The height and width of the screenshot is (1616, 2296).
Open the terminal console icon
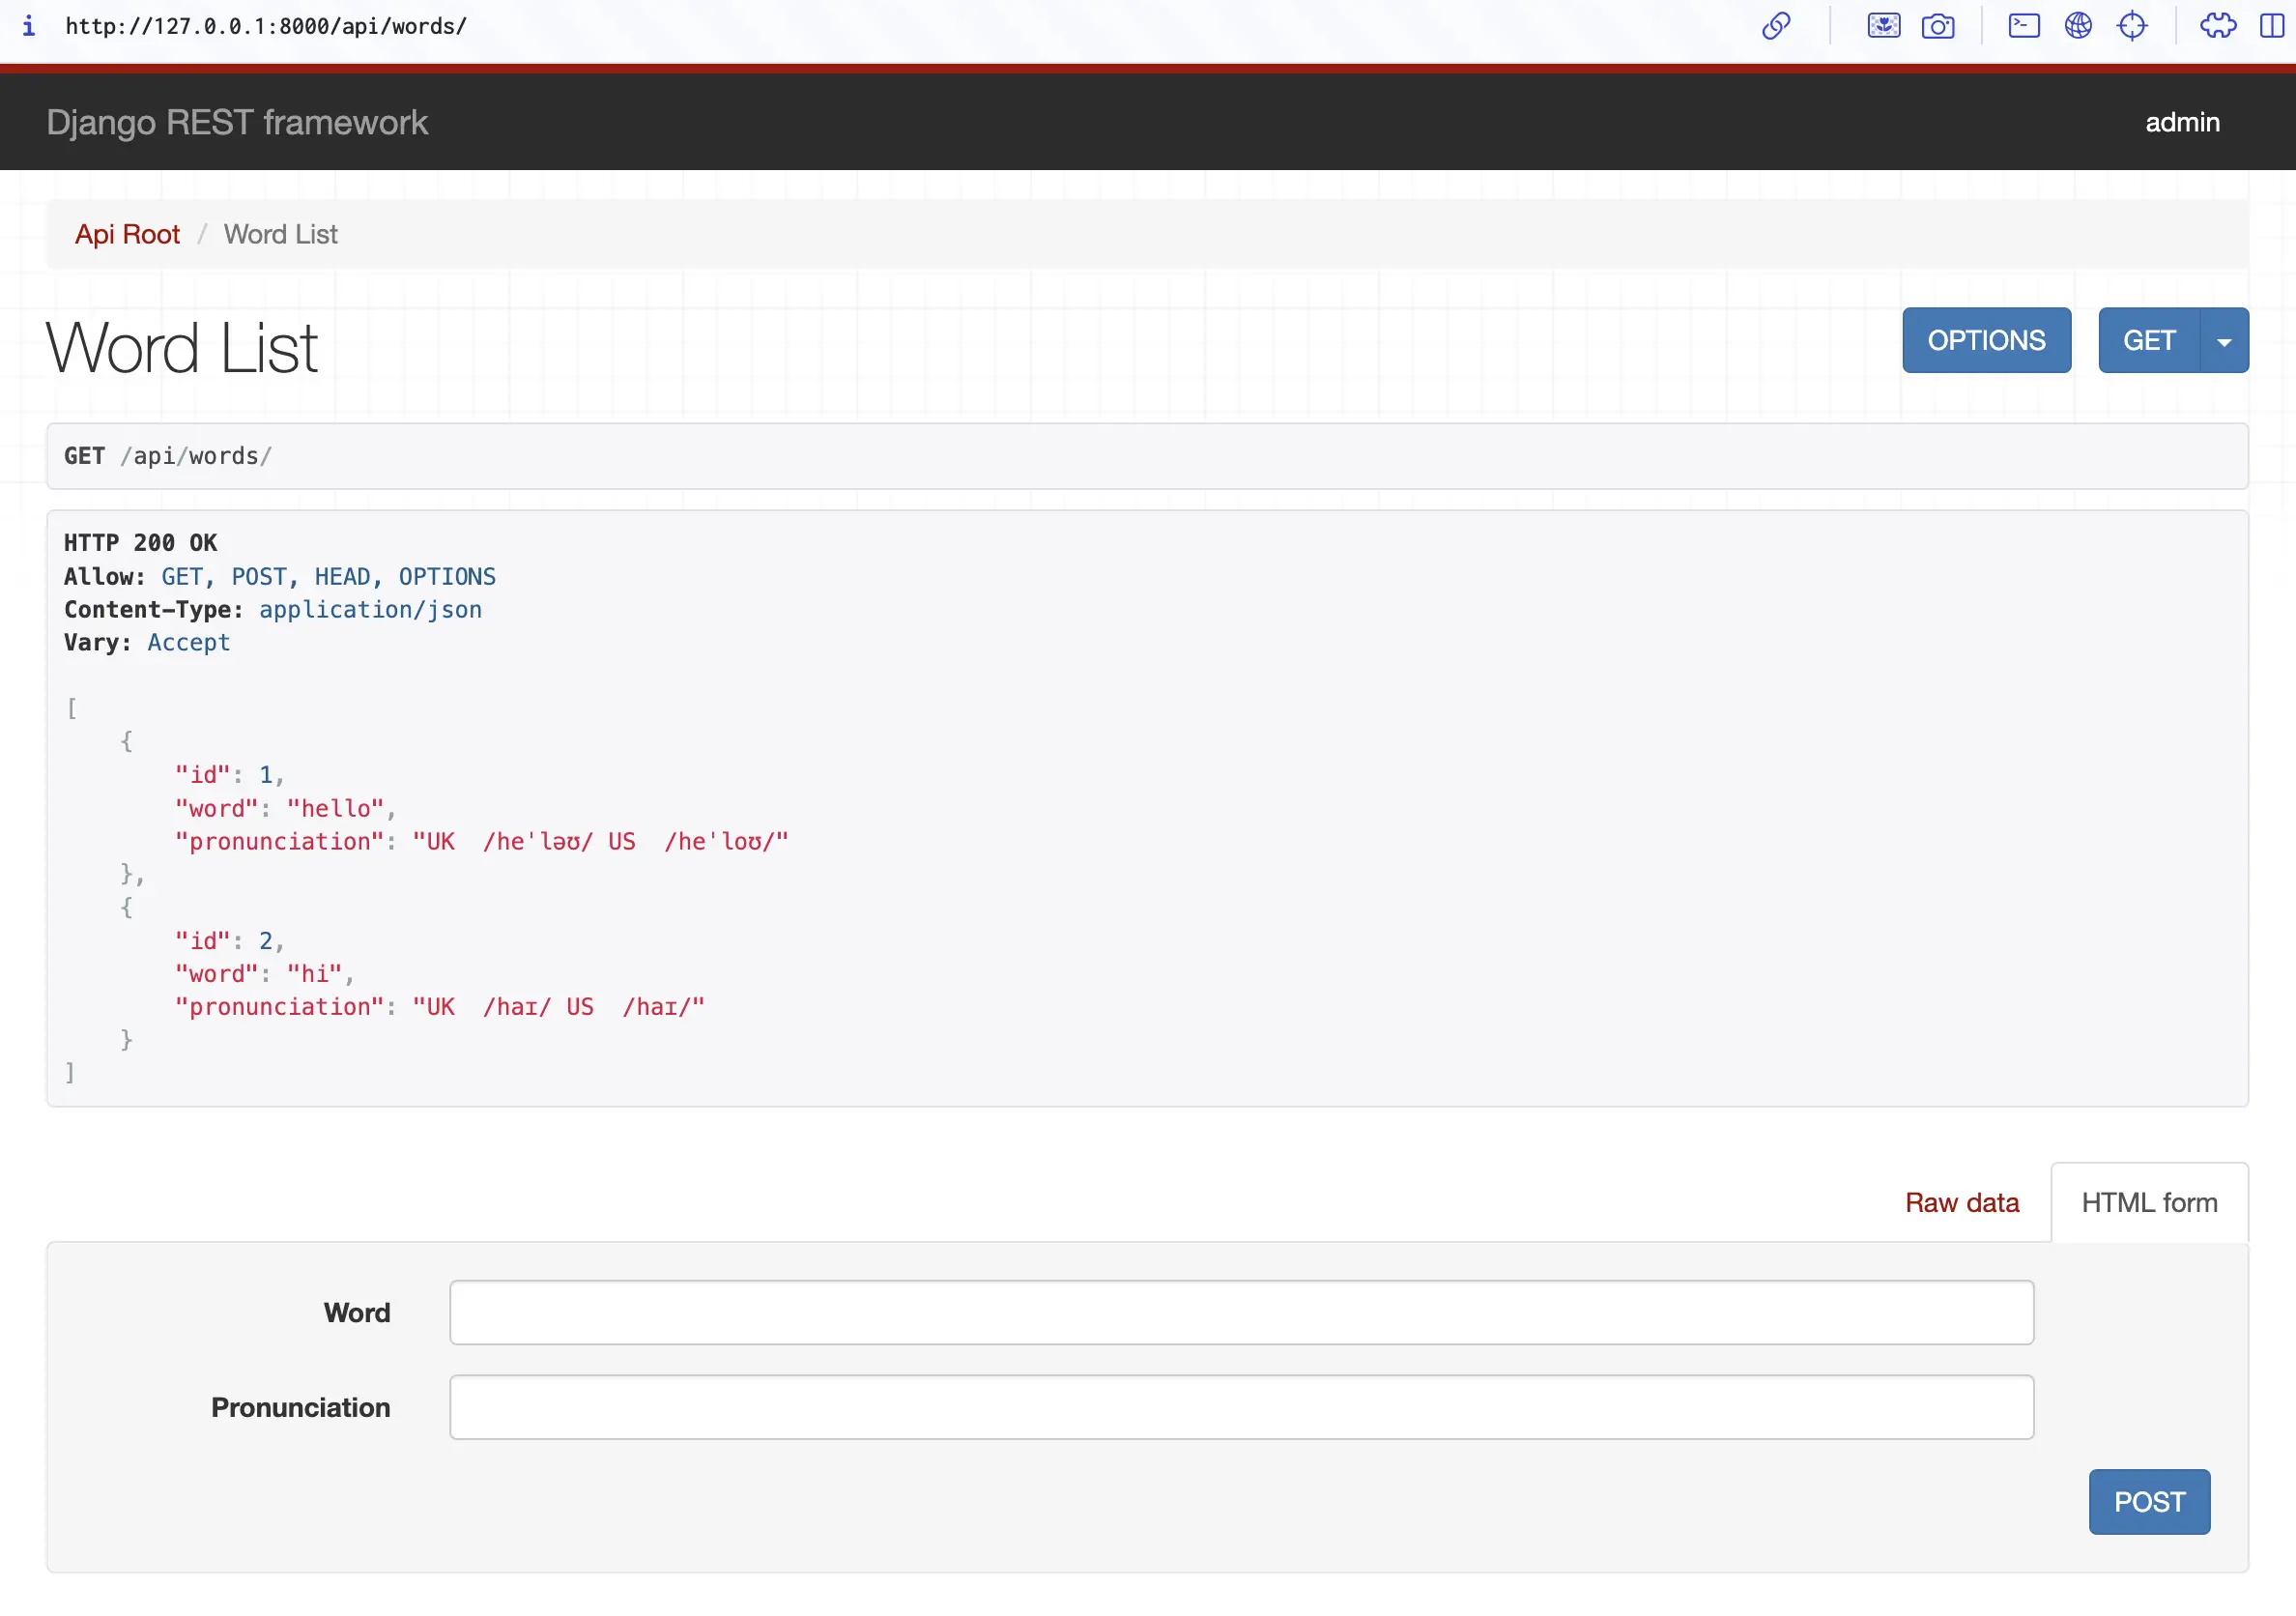(2023, 26)
